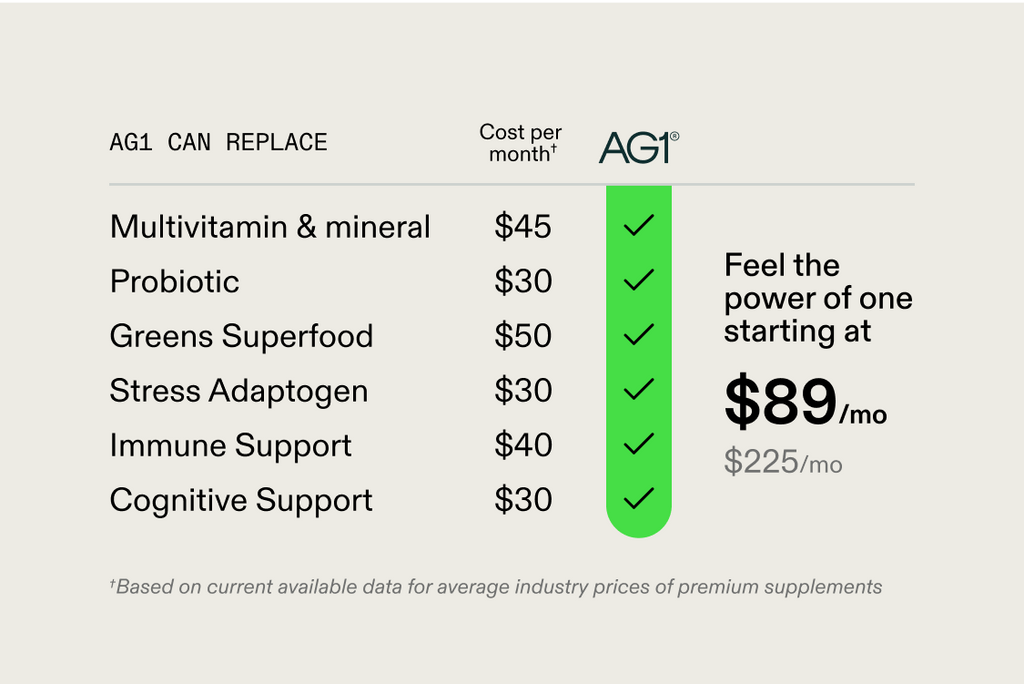The height and width of the screenshot is (684, 1024).
Task: Click the checkmark in the Probiotic row
Action: click(x=639, y=280)
